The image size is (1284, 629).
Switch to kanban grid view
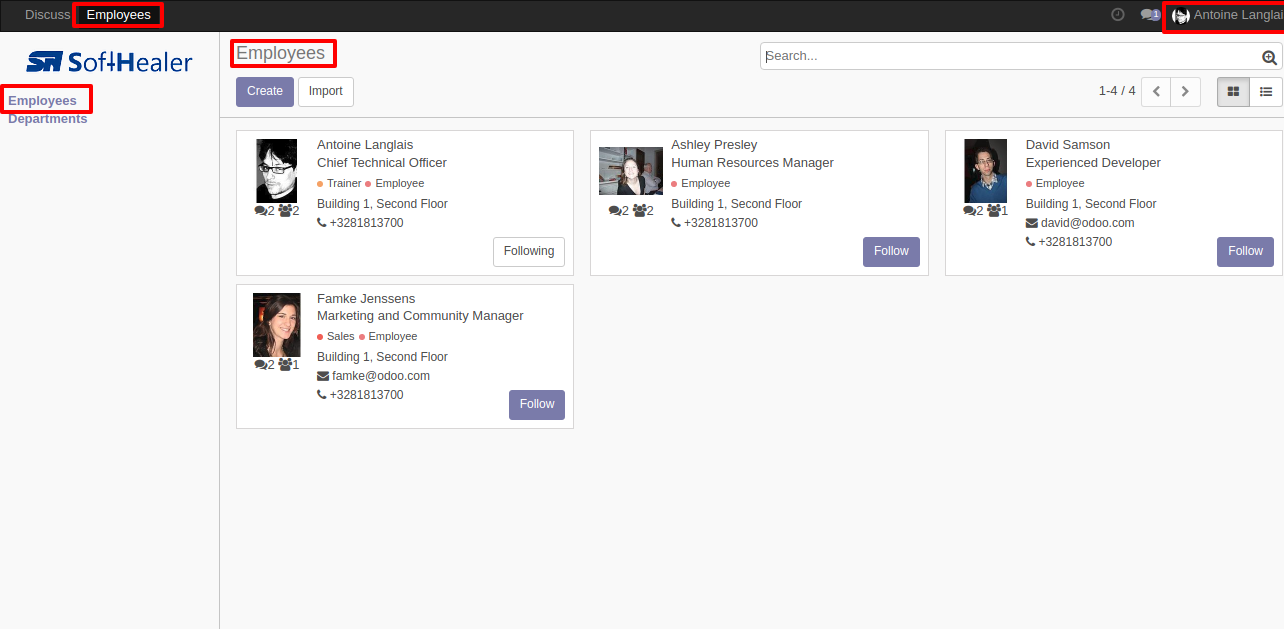pyautogui.click(x=1233, y=91)
